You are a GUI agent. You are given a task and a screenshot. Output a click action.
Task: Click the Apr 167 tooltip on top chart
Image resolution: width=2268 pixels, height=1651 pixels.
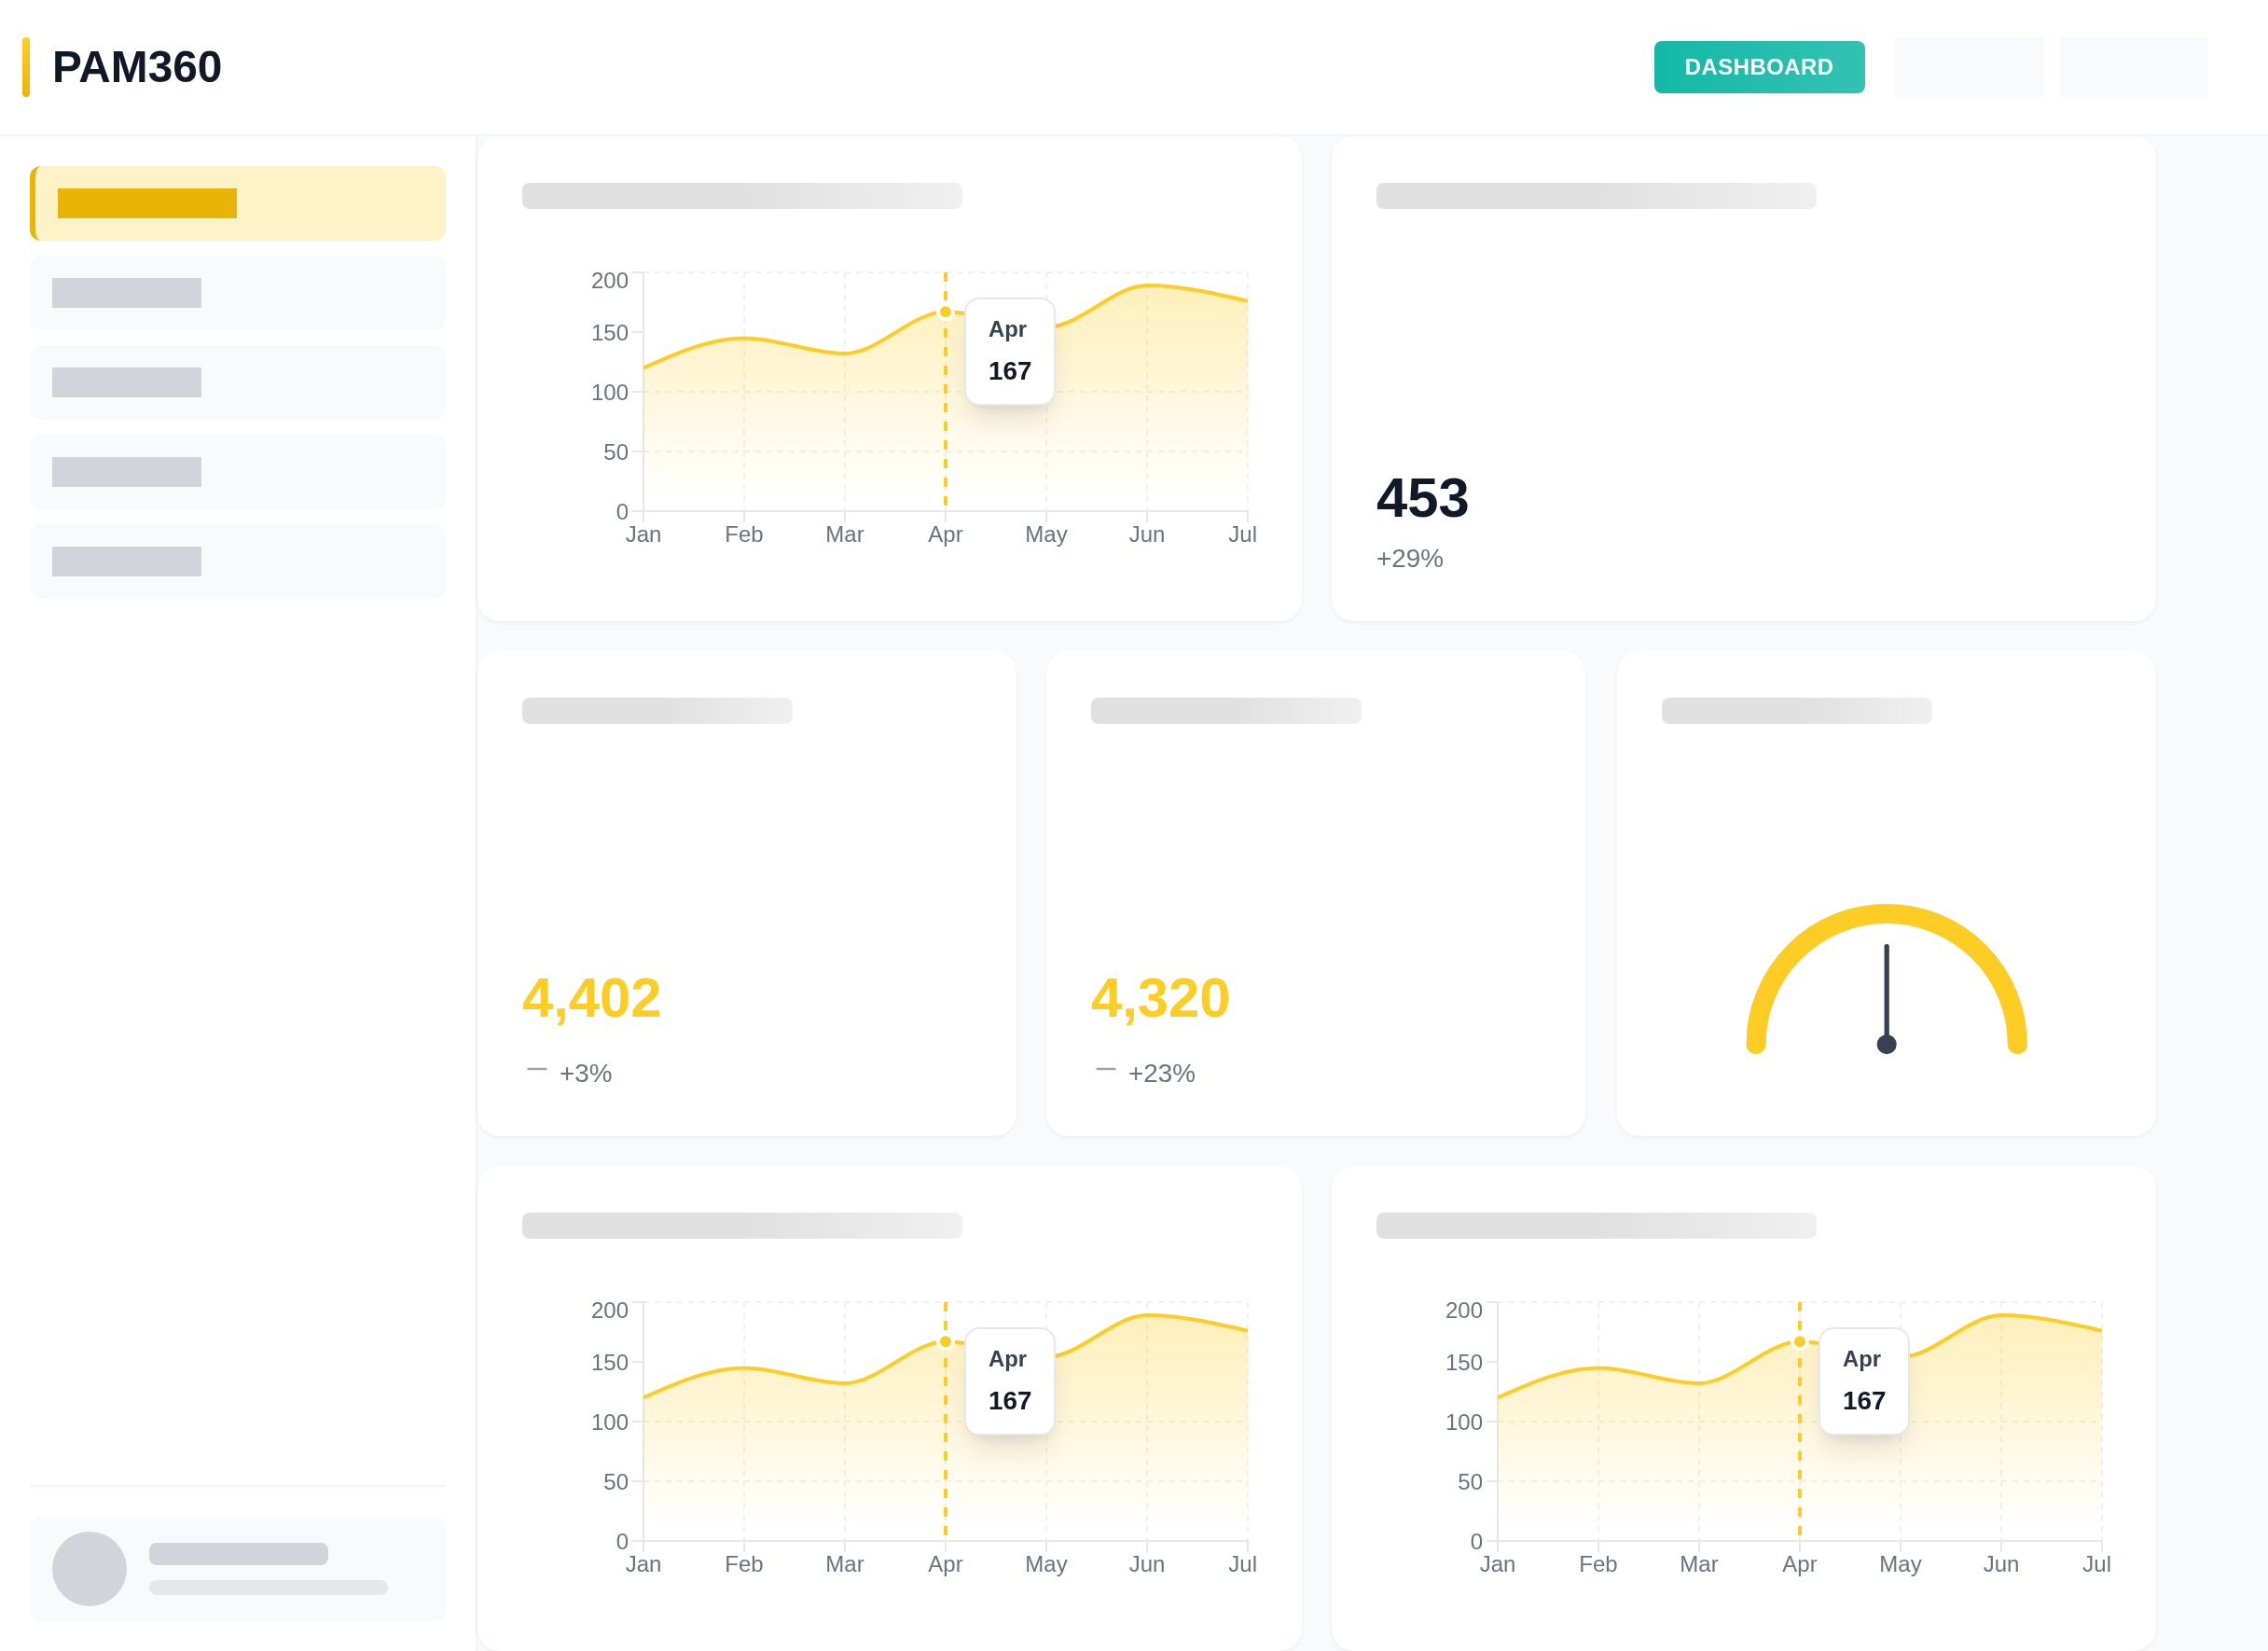coord(1009,351)
